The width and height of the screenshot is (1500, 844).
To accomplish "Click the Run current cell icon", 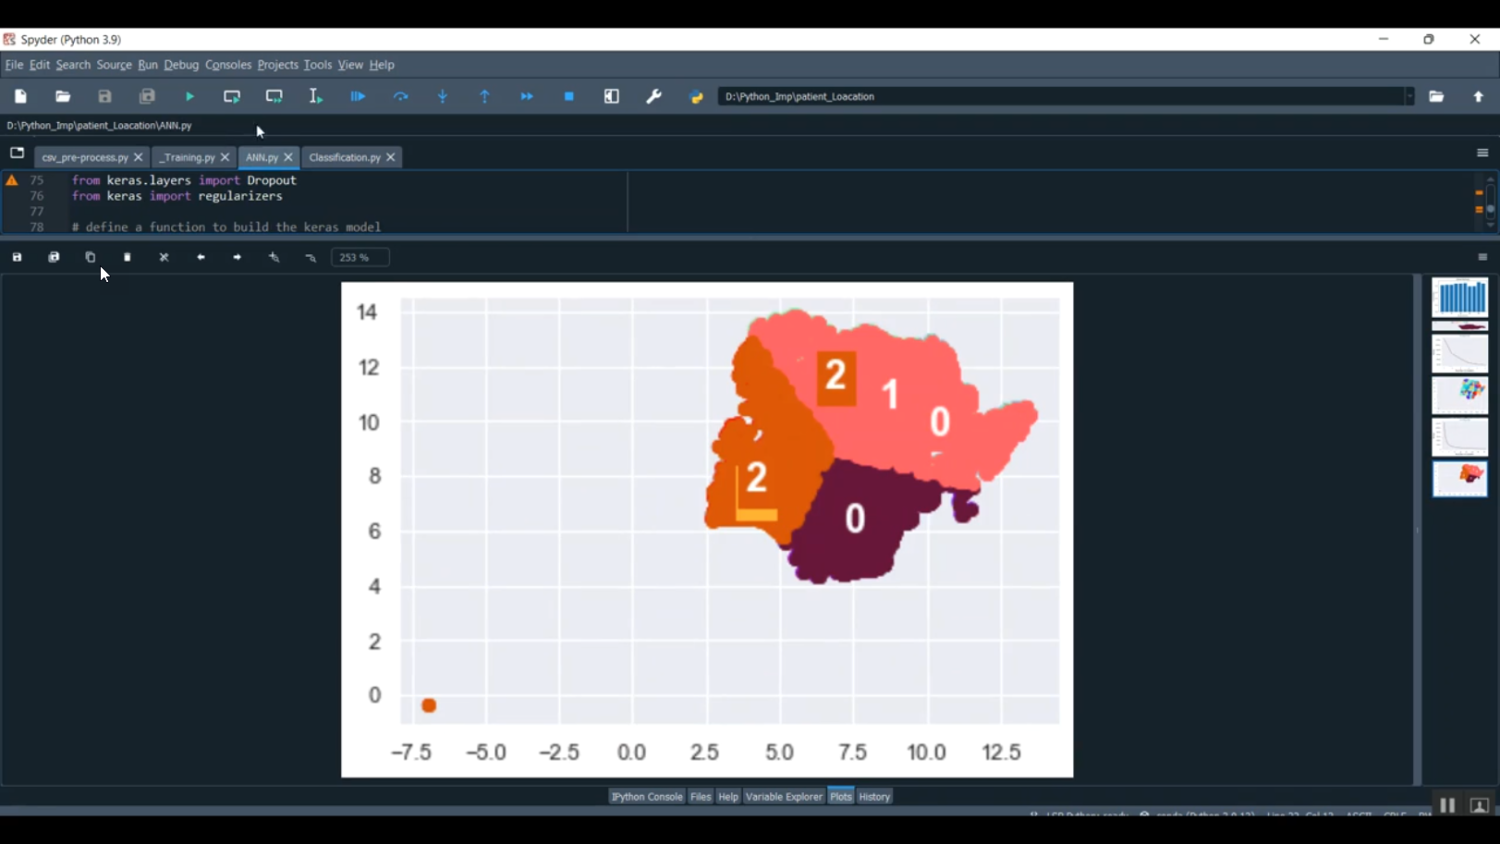I will point(232,97).
